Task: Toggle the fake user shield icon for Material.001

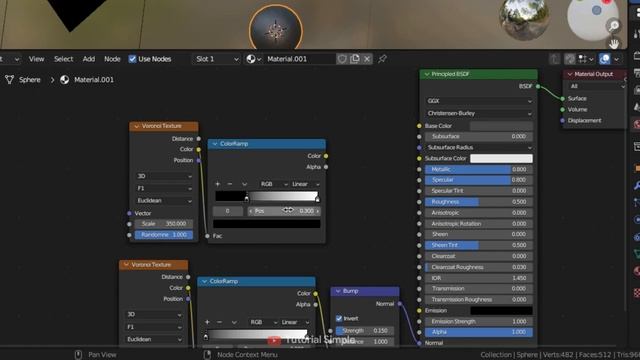Action: [342, 59]
